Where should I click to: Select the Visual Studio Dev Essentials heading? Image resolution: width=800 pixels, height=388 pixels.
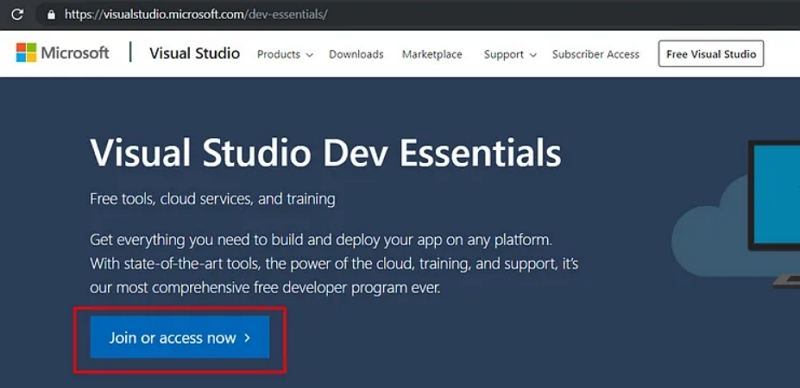pos(326,153)
